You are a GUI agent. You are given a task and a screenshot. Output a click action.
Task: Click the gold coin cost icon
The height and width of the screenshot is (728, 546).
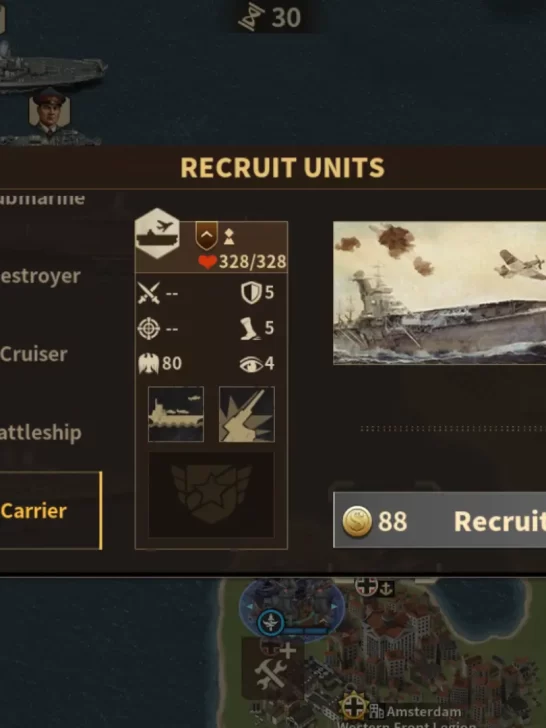[357, 521]
